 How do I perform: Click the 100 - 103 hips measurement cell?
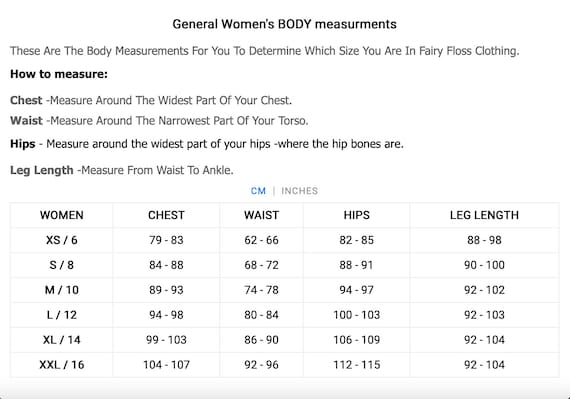(x=357, y=315)
